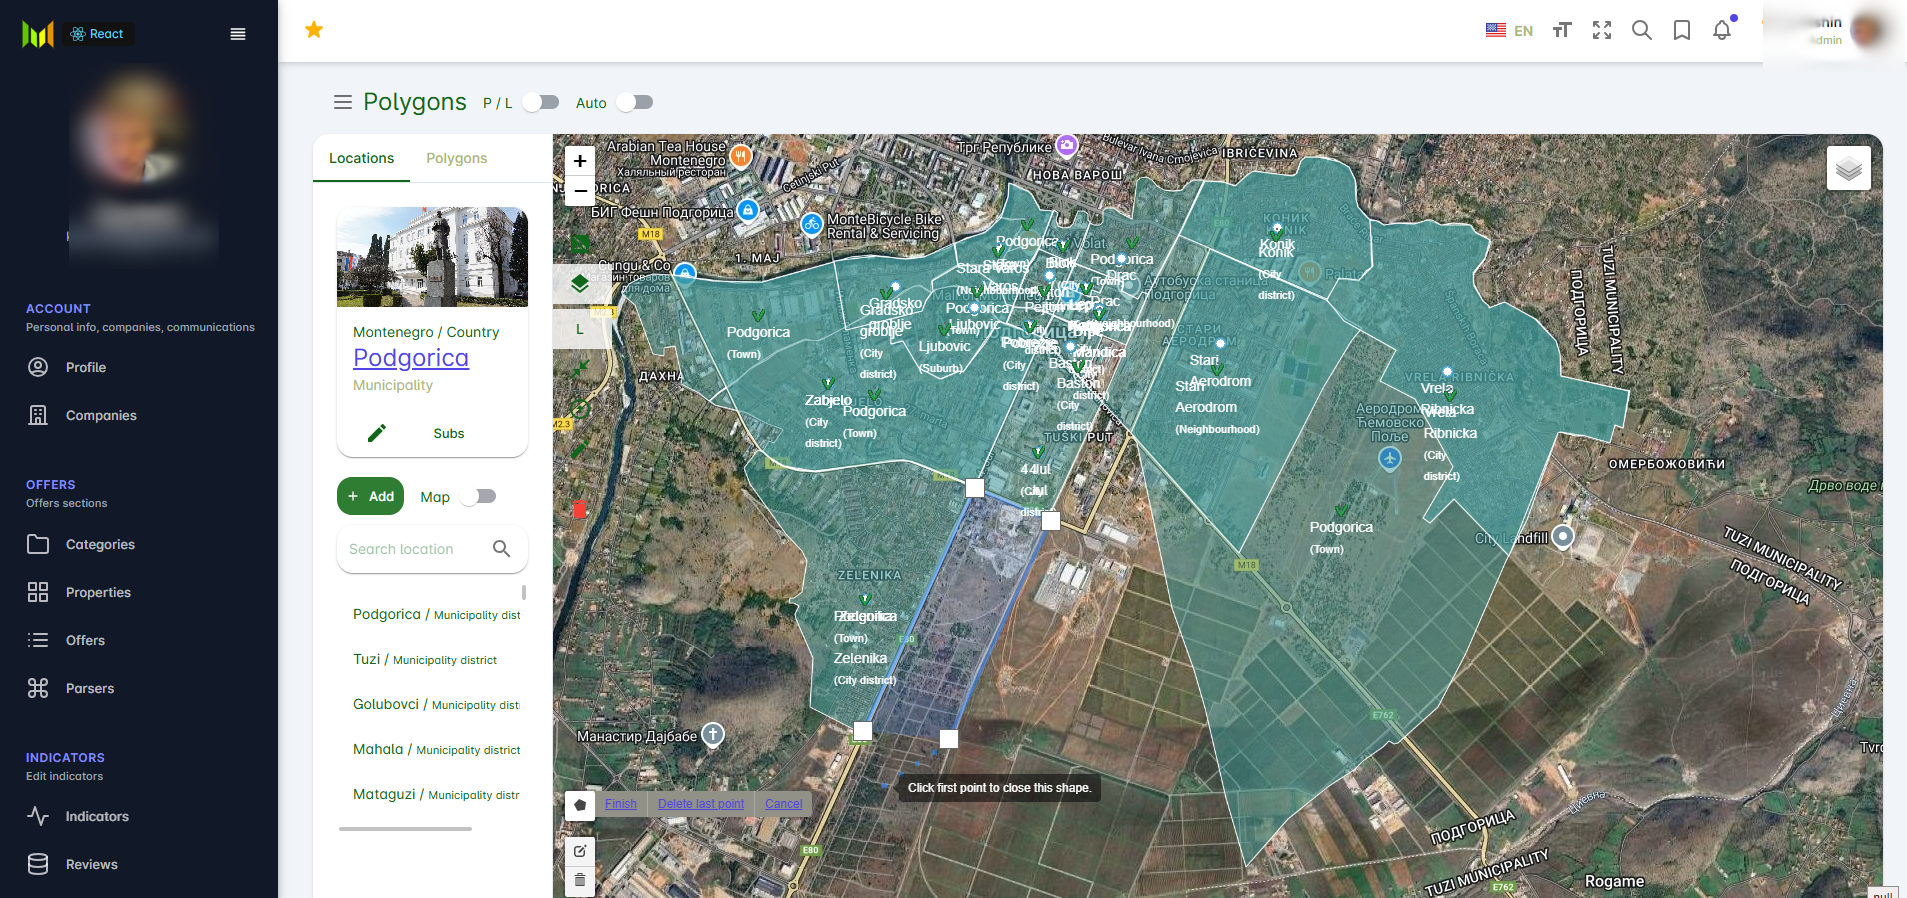
Task: Click the Arabian Tea House restaurant marker
Action: click(740, 155)
